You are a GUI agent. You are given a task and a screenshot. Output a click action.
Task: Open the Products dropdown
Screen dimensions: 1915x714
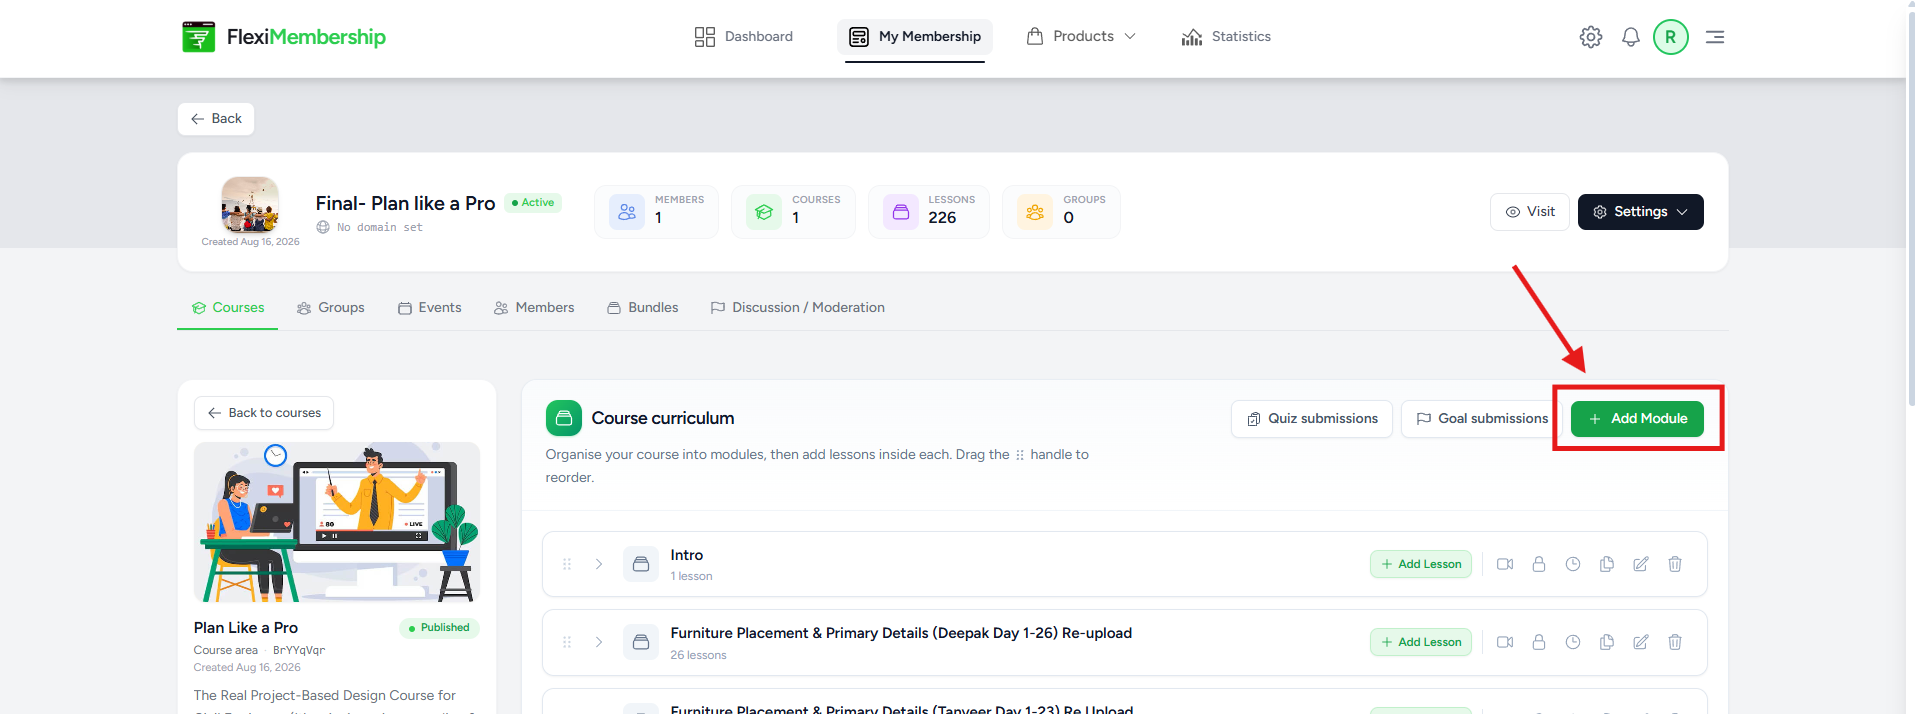[1081, 37]
